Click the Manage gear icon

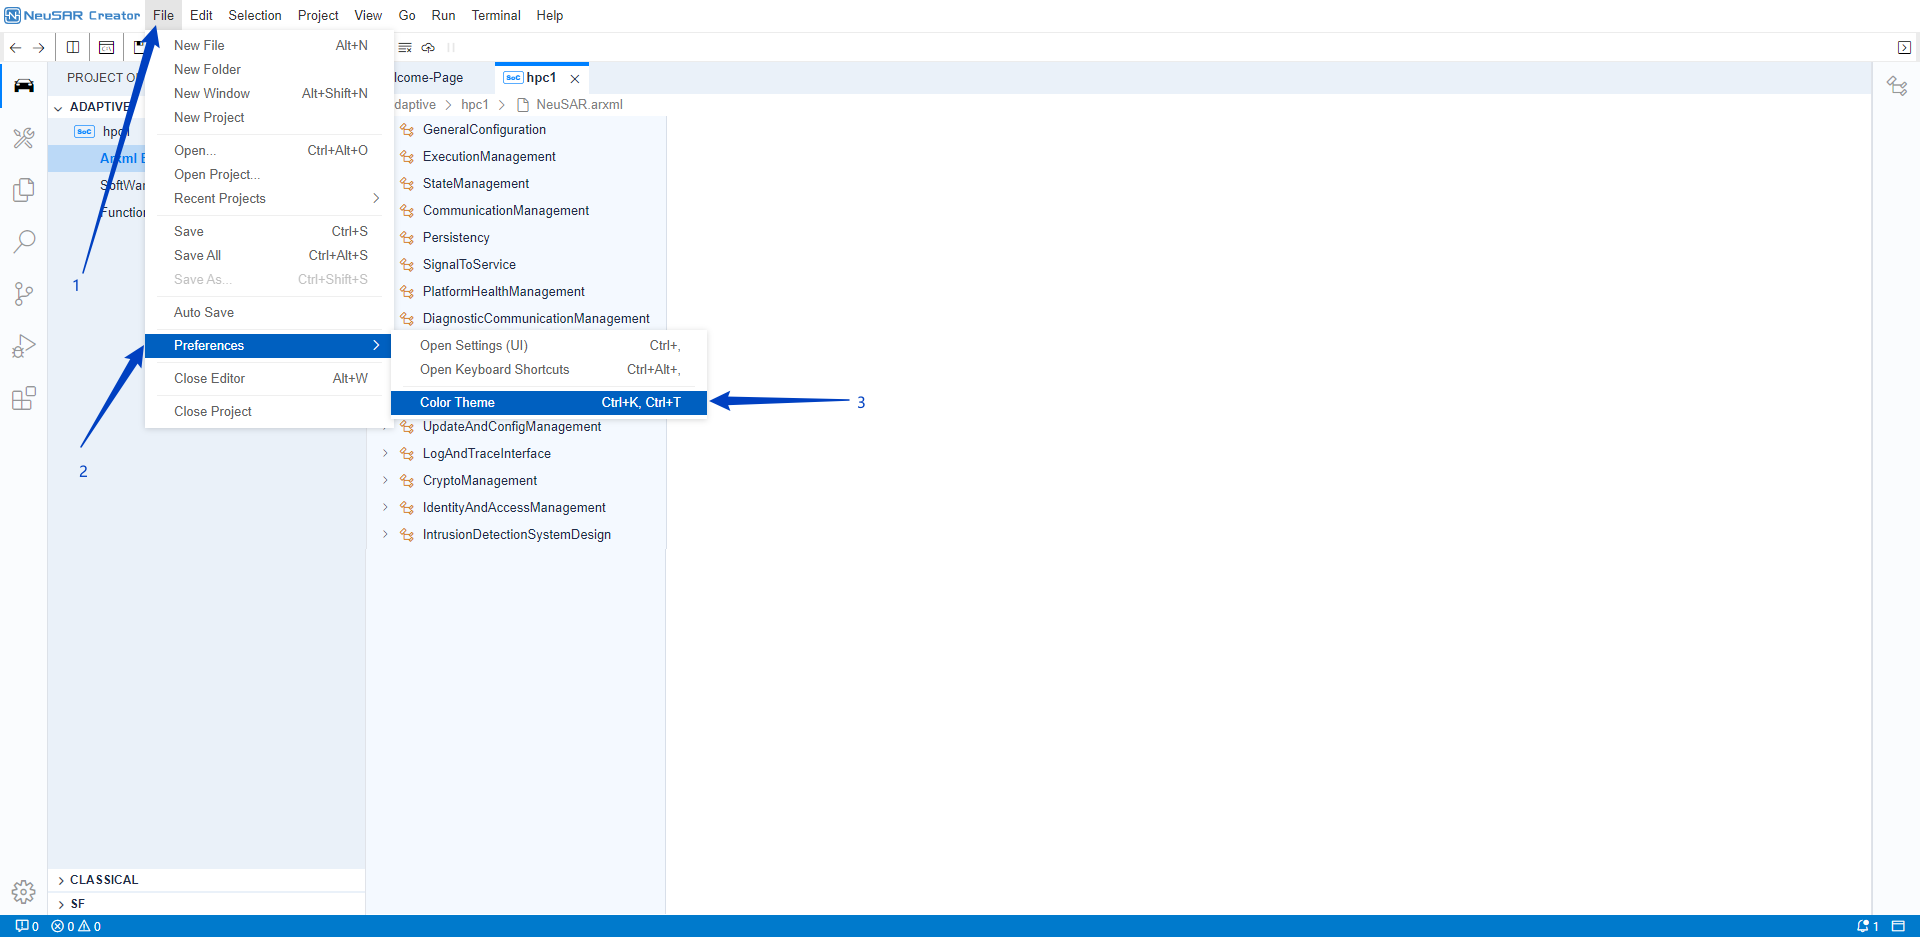24,891
